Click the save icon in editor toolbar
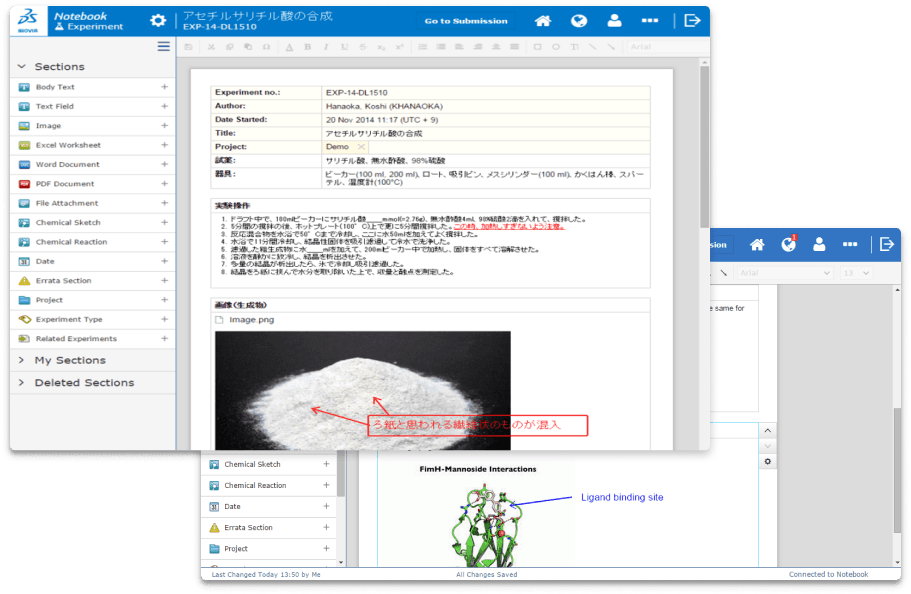The height and width of the screenshot is (594, 911). 188,46
